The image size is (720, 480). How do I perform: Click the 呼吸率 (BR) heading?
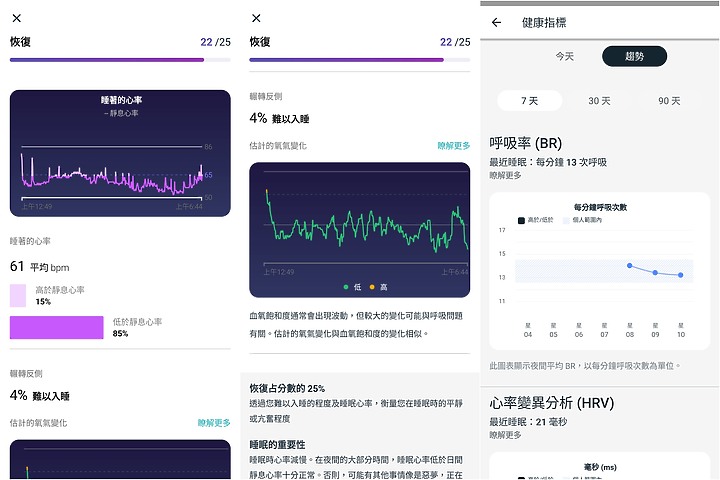coord(525,143)
